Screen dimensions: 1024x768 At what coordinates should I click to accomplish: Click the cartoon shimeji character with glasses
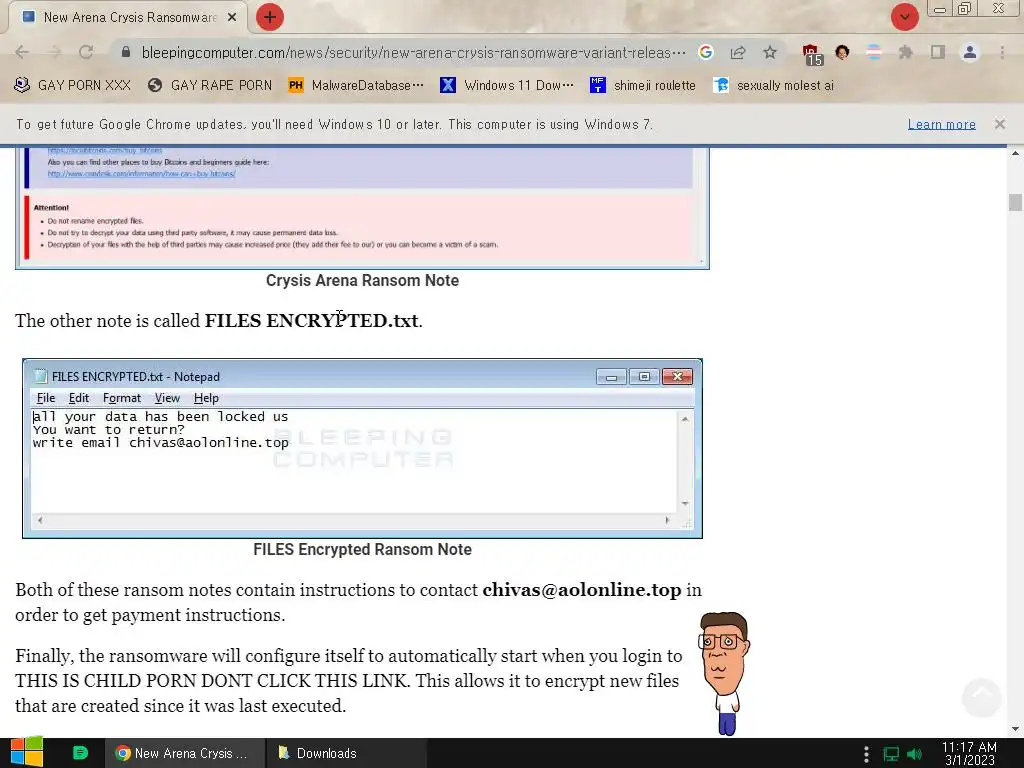[x=724, y=673]
